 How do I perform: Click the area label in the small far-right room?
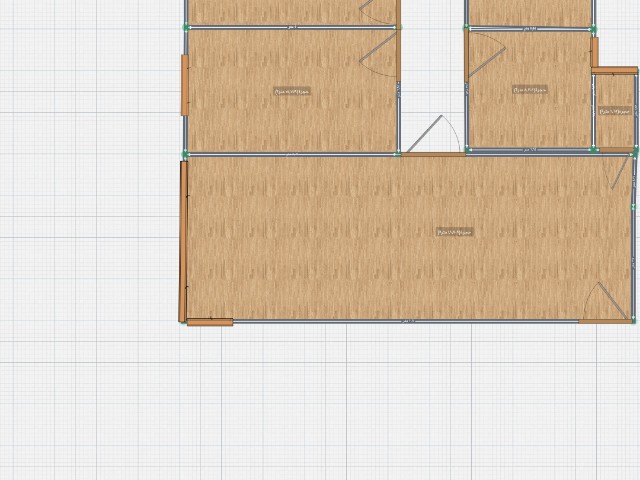614,113
